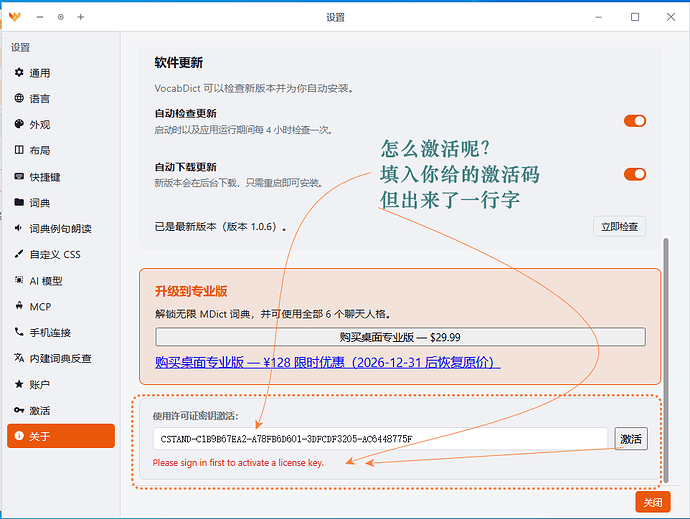Click the 立即检查 button
The image size is (690, 519).
coord(619,226)
